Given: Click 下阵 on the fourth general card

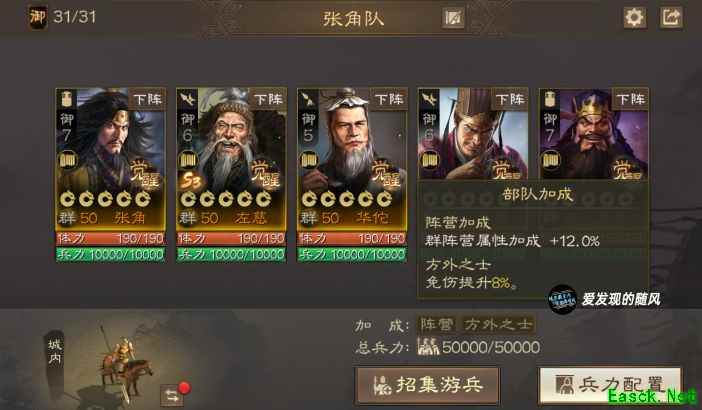Looking at the screenshot, I should tap(510, 99).
